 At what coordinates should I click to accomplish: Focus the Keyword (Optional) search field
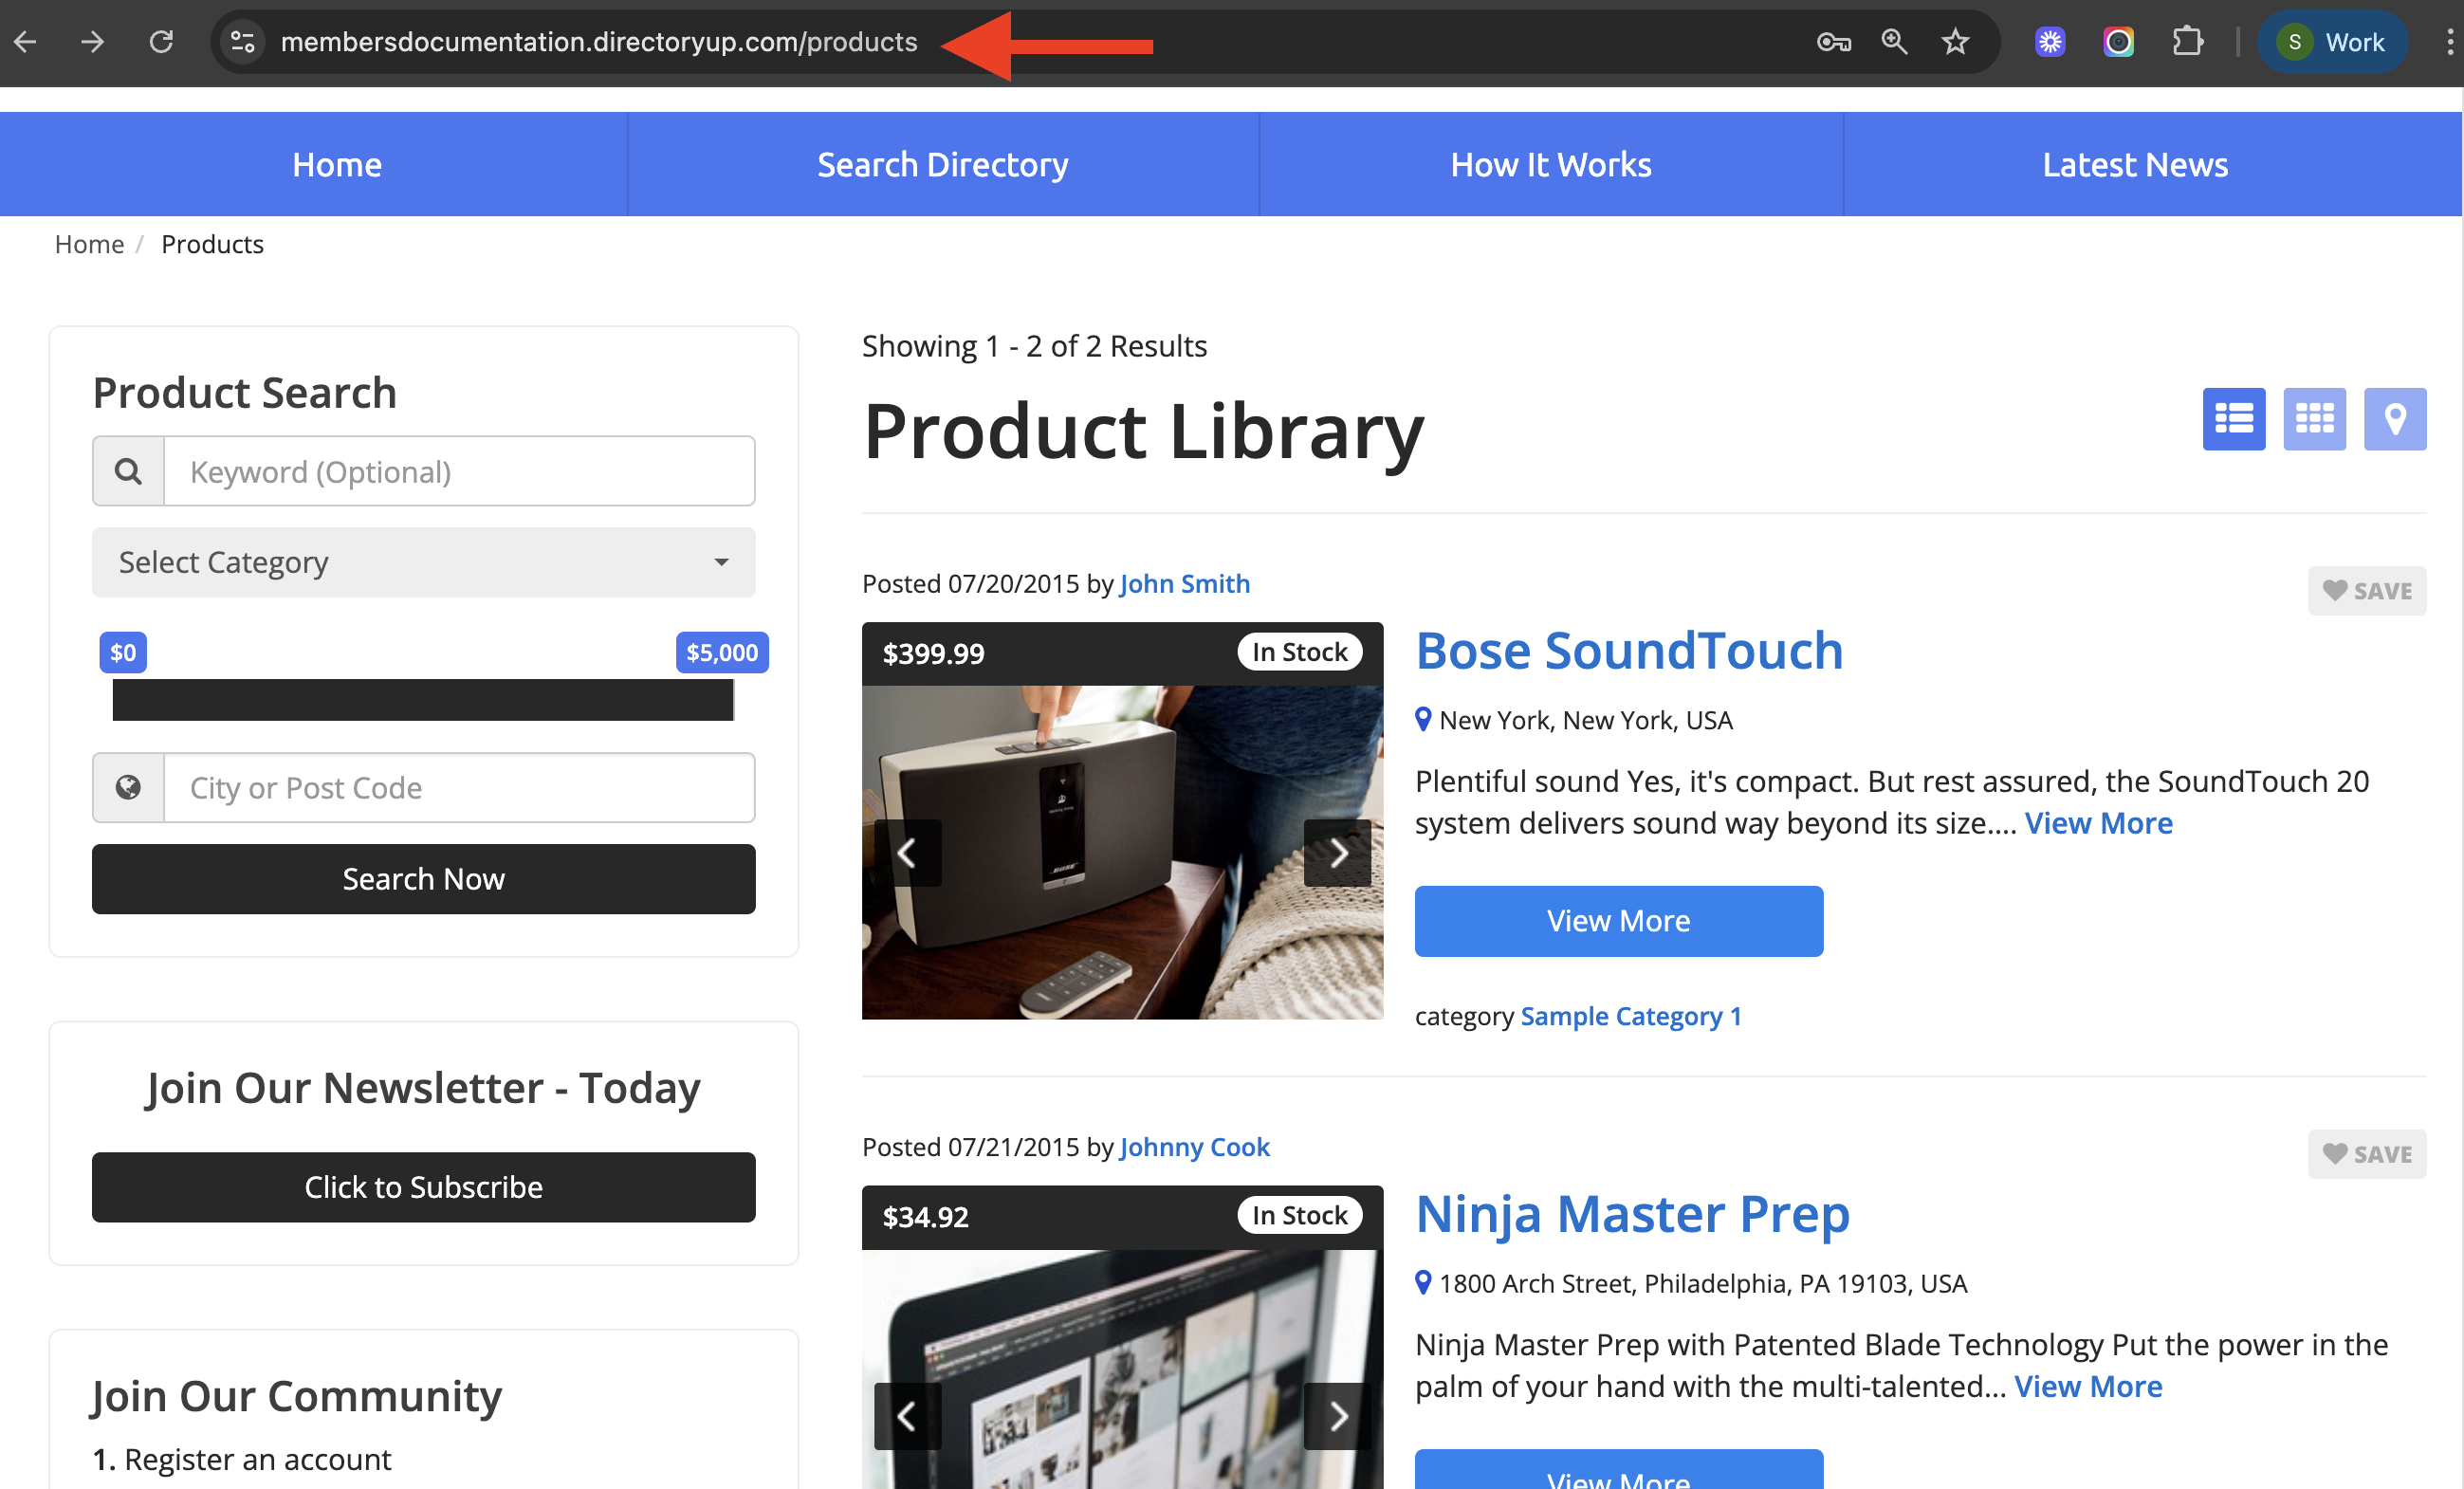[458, 472]
